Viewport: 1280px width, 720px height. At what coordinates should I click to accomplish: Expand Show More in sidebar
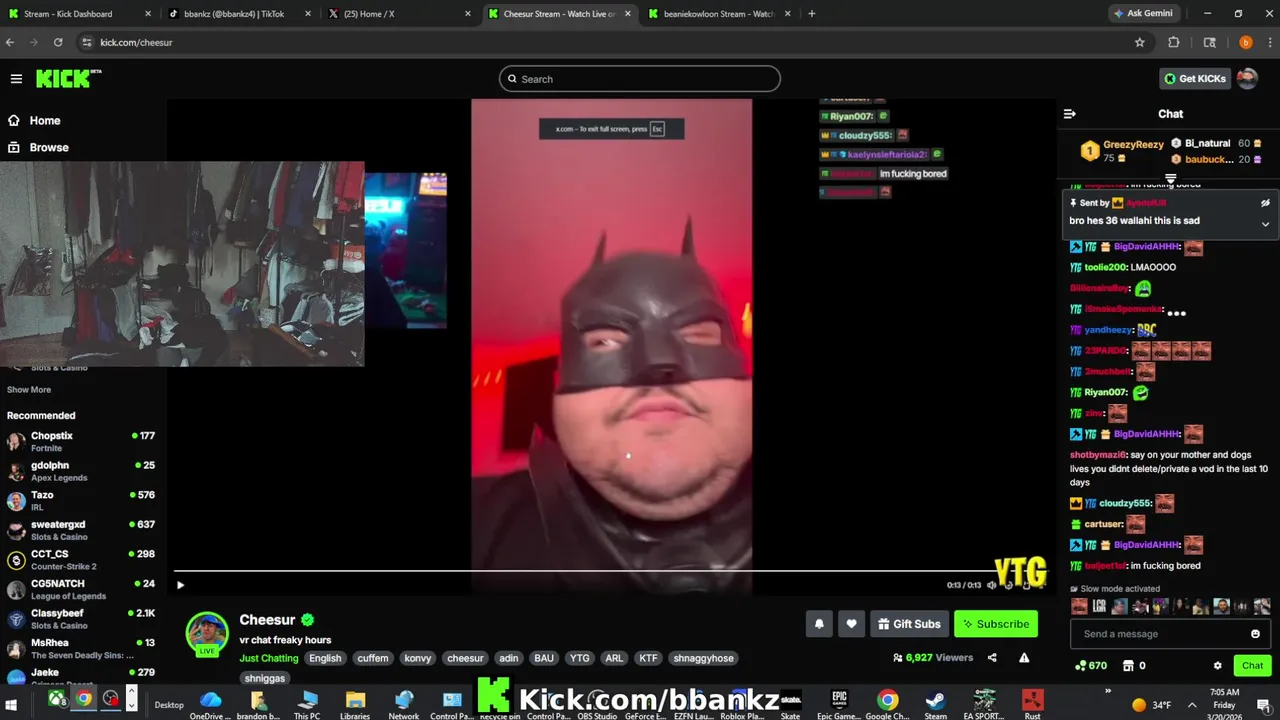pos(29,390)
